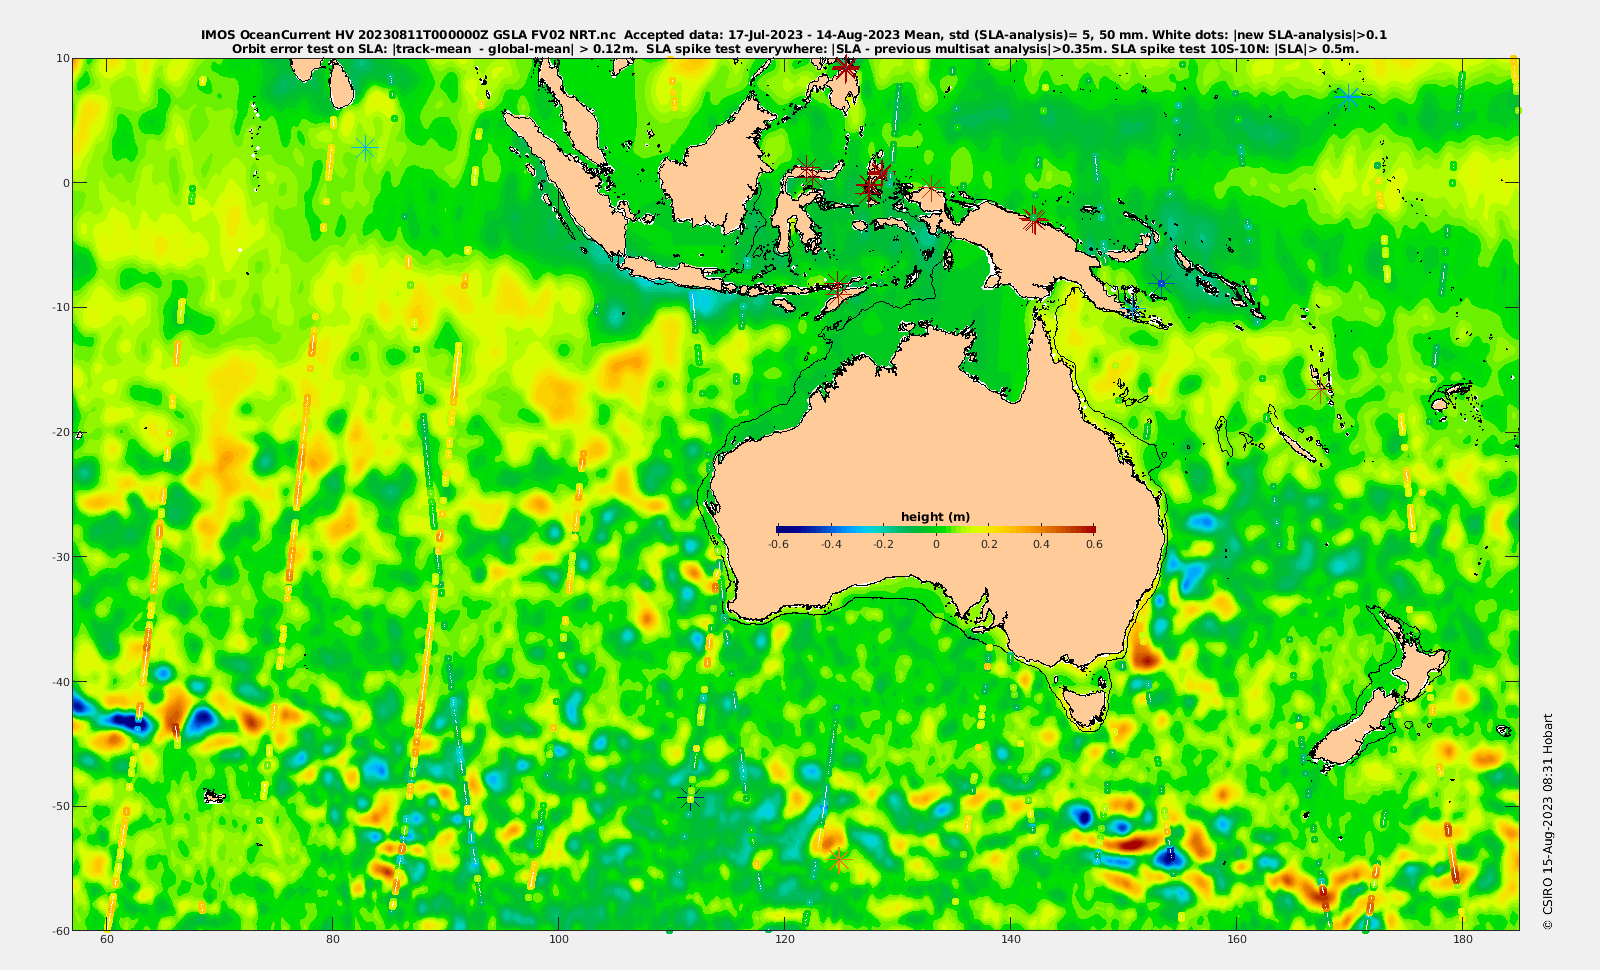1600x970 pixels.
Task: Click the 0.4 colorbar tick label
Action: (1041, 544)
